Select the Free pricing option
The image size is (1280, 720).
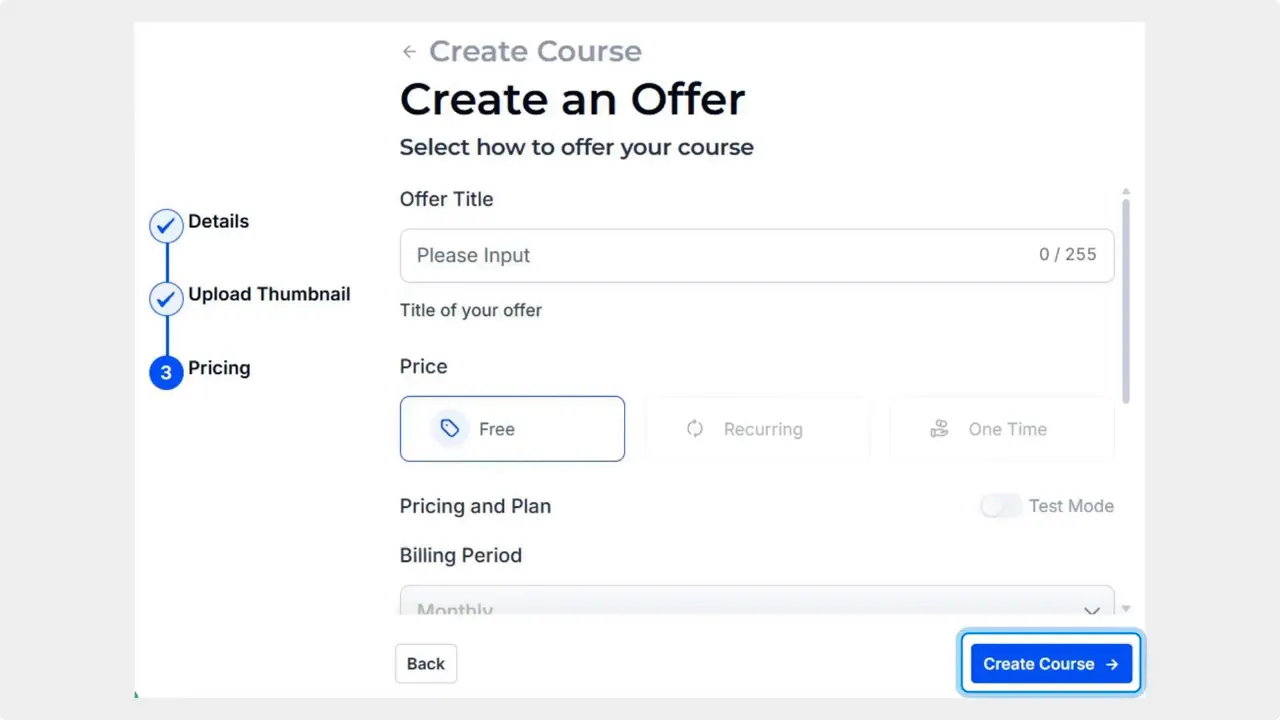[x=512, y=428]
